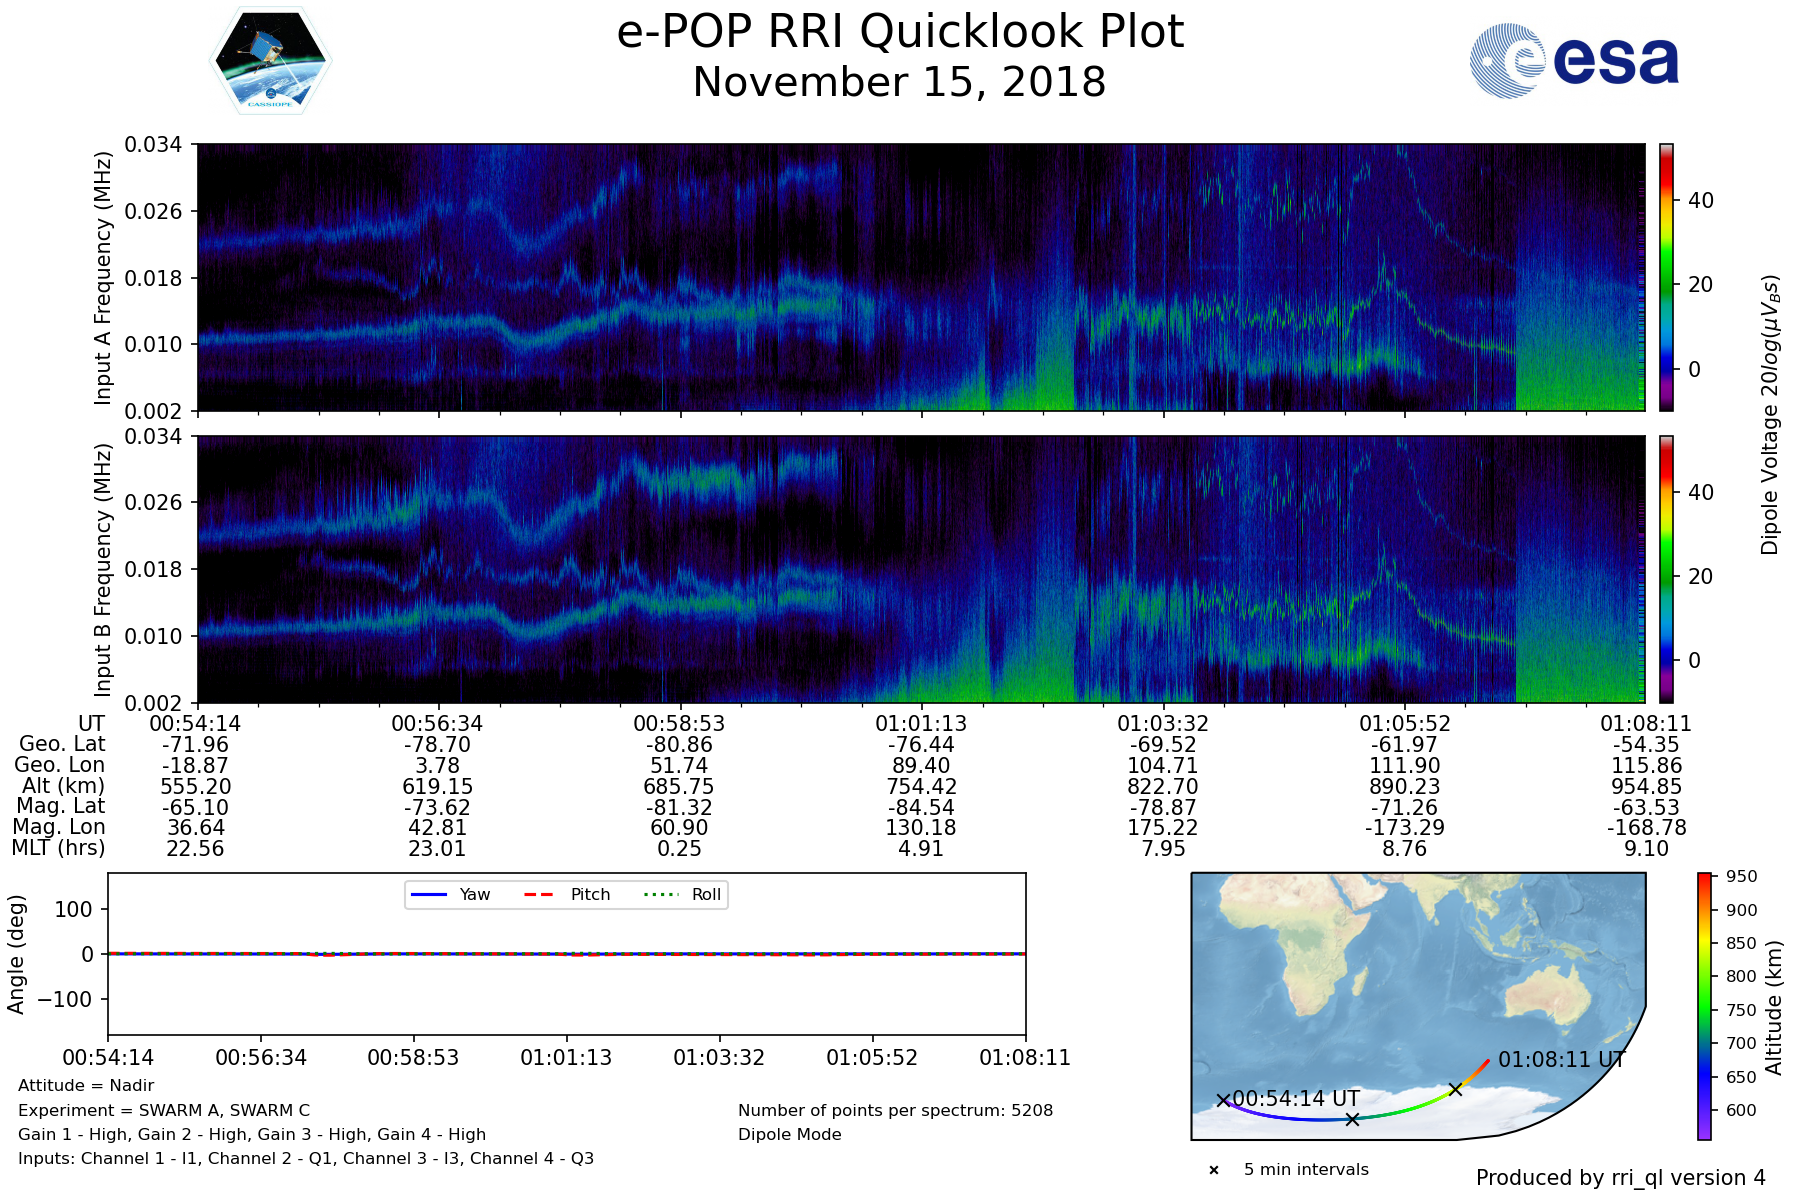The image size is (1800, 1200).
Task: Click the middle x marker on the orbit track
Action: pos(1352,1119)
